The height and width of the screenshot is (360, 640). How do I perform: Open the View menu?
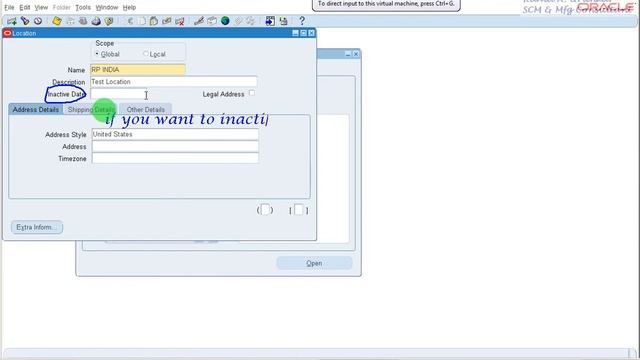(41, 7)
